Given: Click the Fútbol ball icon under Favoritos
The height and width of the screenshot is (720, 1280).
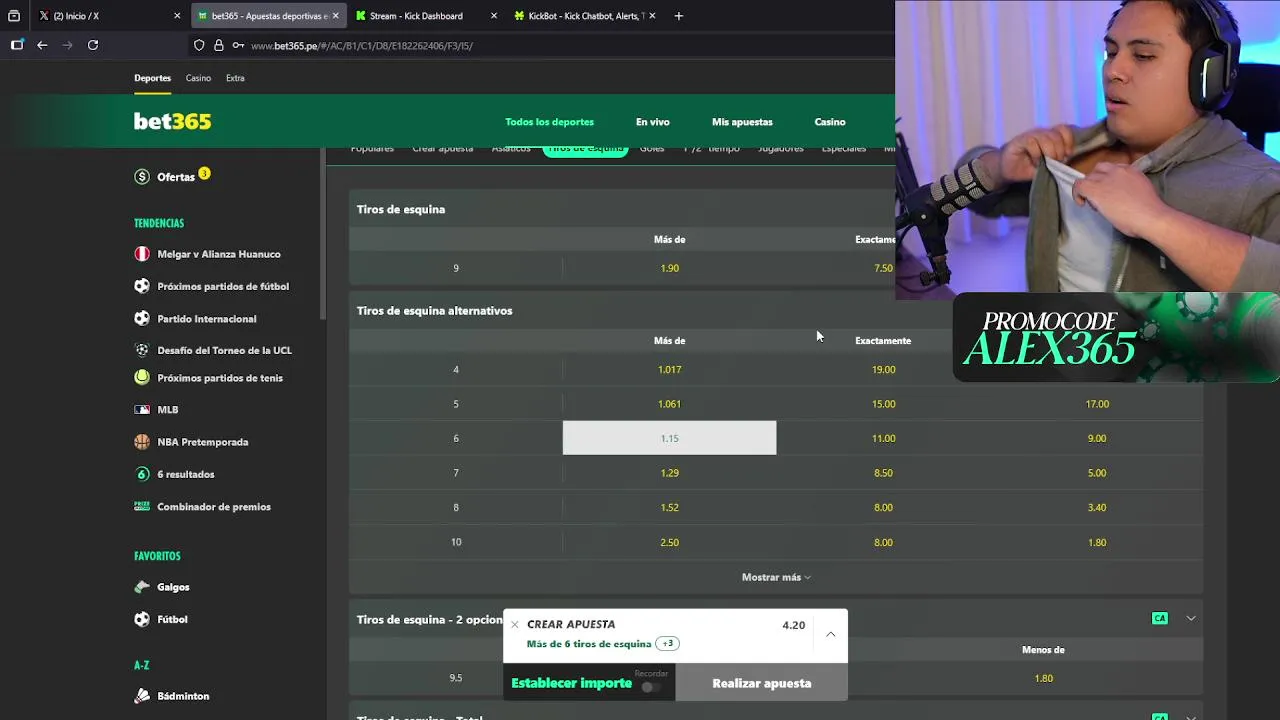Looking at the screenshot, I should [x=142, y=619].
